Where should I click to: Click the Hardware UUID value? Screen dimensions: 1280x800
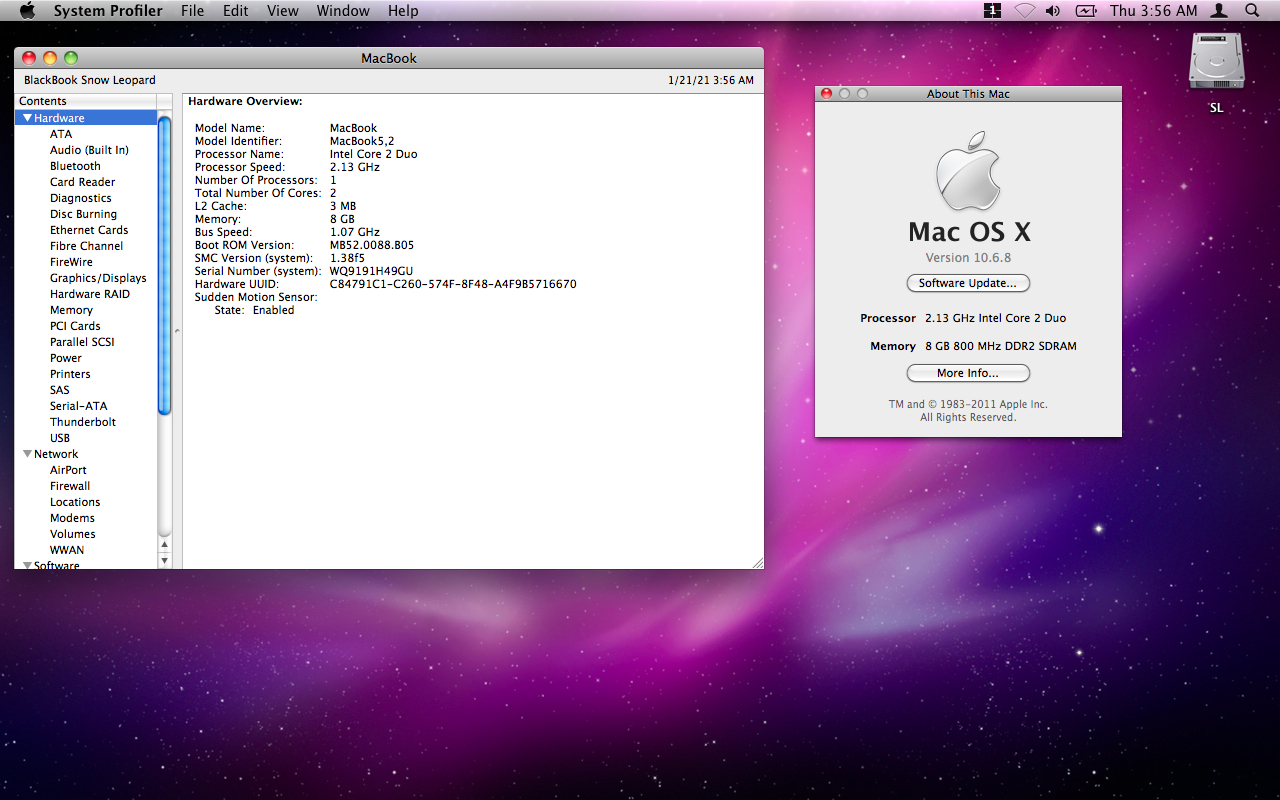(453, 284)
